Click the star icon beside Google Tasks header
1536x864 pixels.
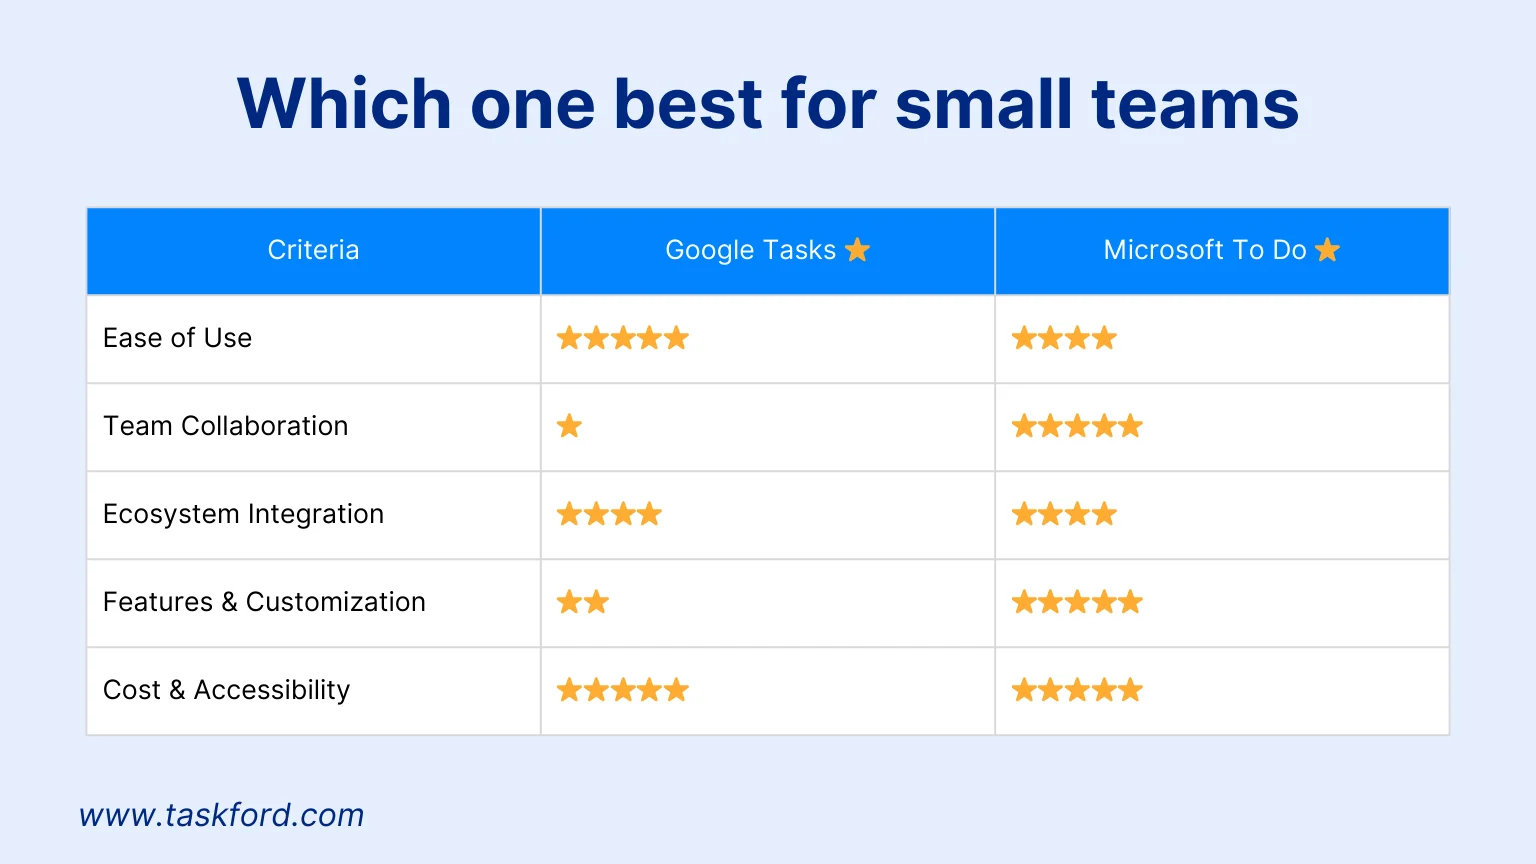click(857, 250)
